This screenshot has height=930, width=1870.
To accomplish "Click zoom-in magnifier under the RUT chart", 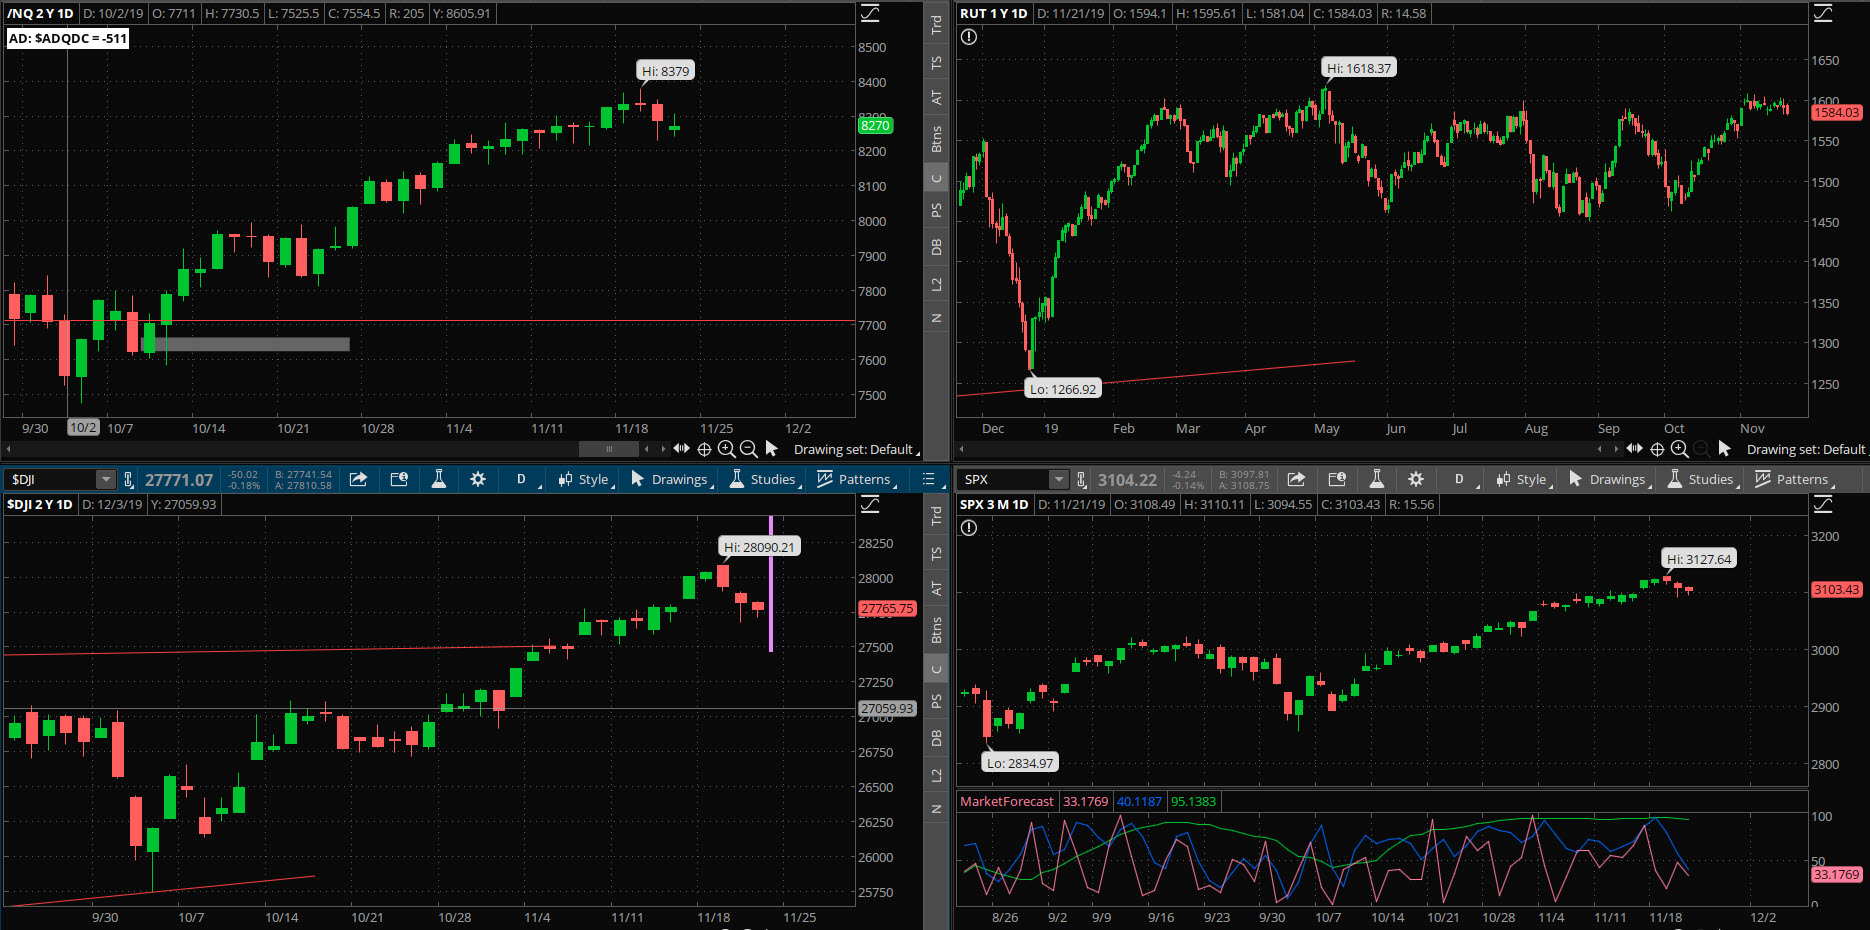I will [1680, 449].
